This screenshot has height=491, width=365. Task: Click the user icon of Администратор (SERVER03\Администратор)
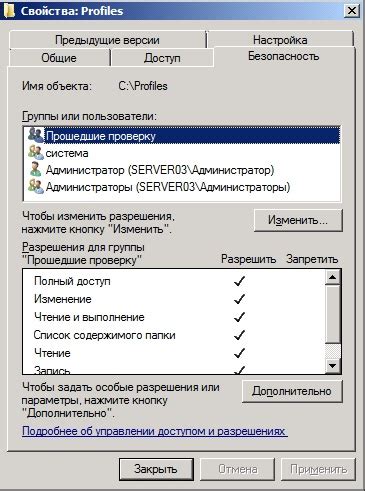[x=35, y=169]
